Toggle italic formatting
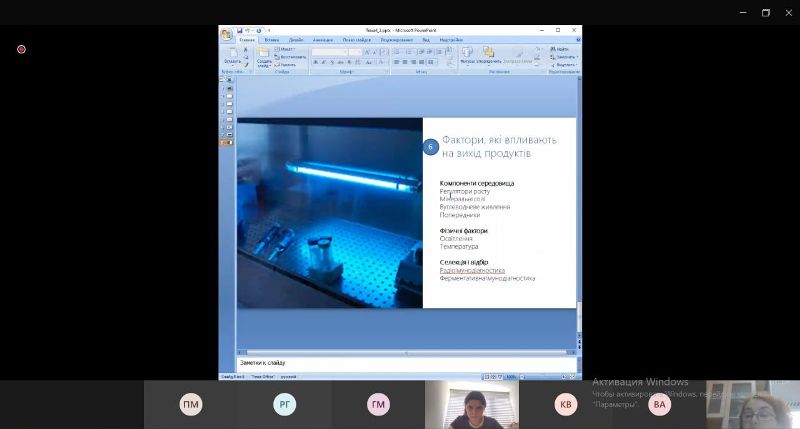 pos(323,62)
